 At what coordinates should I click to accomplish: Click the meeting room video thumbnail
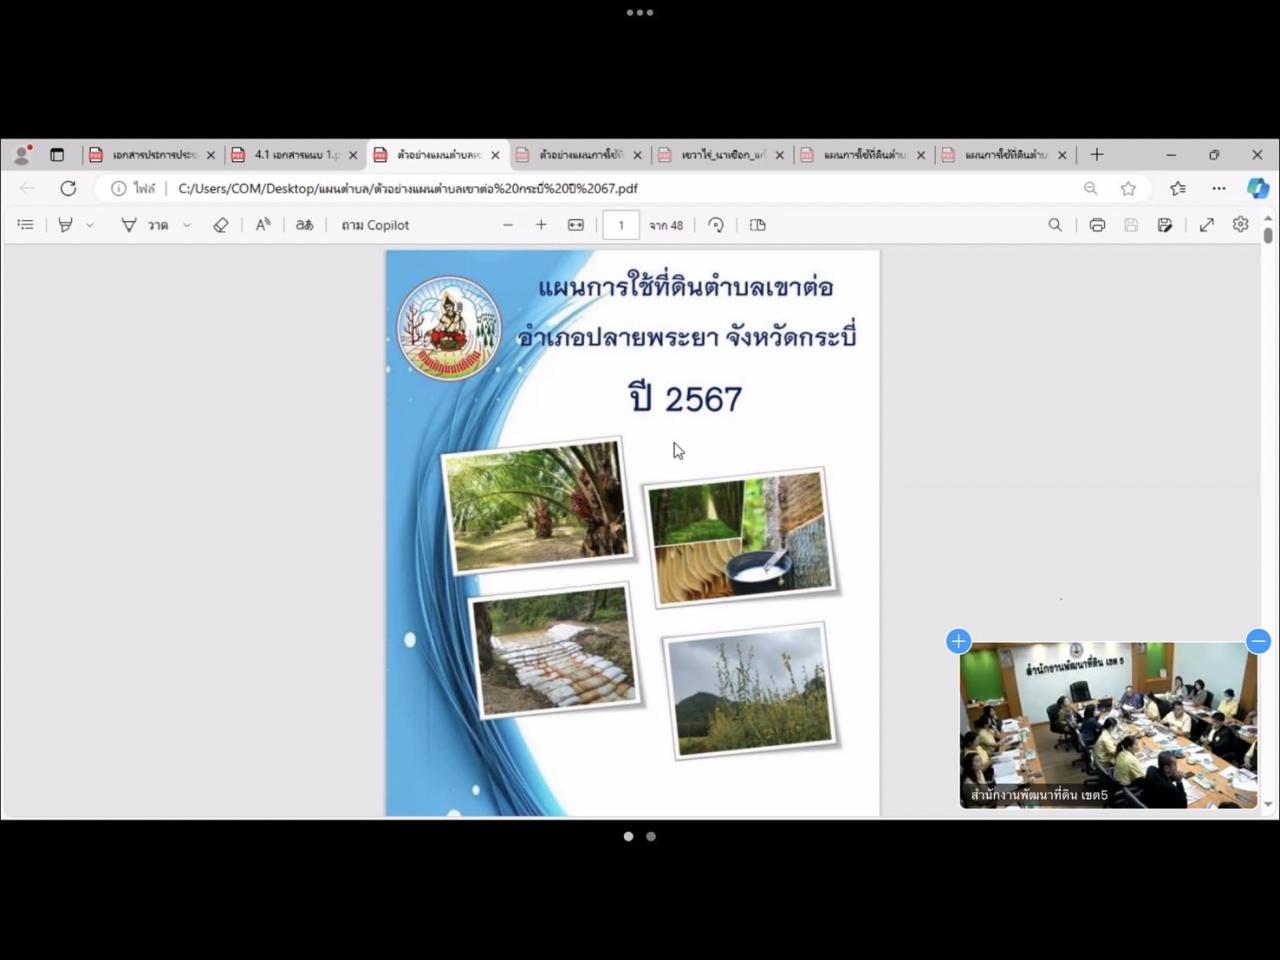pos(1109,725)
